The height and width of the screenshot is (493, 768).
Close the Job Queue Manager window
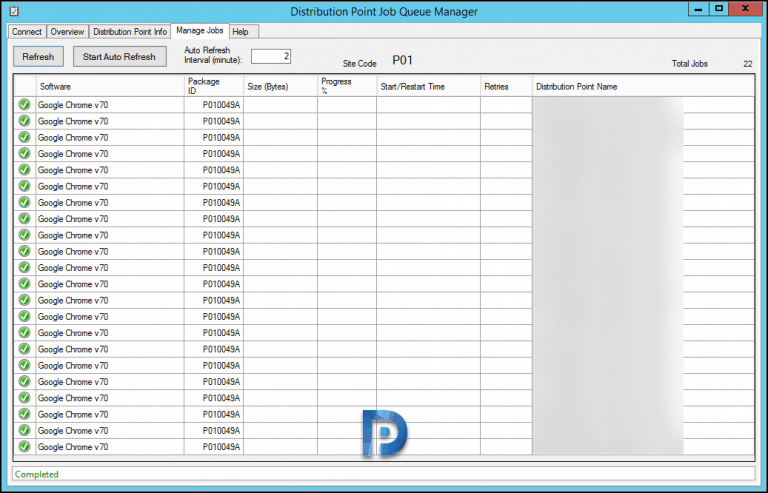tap(745, 9)
